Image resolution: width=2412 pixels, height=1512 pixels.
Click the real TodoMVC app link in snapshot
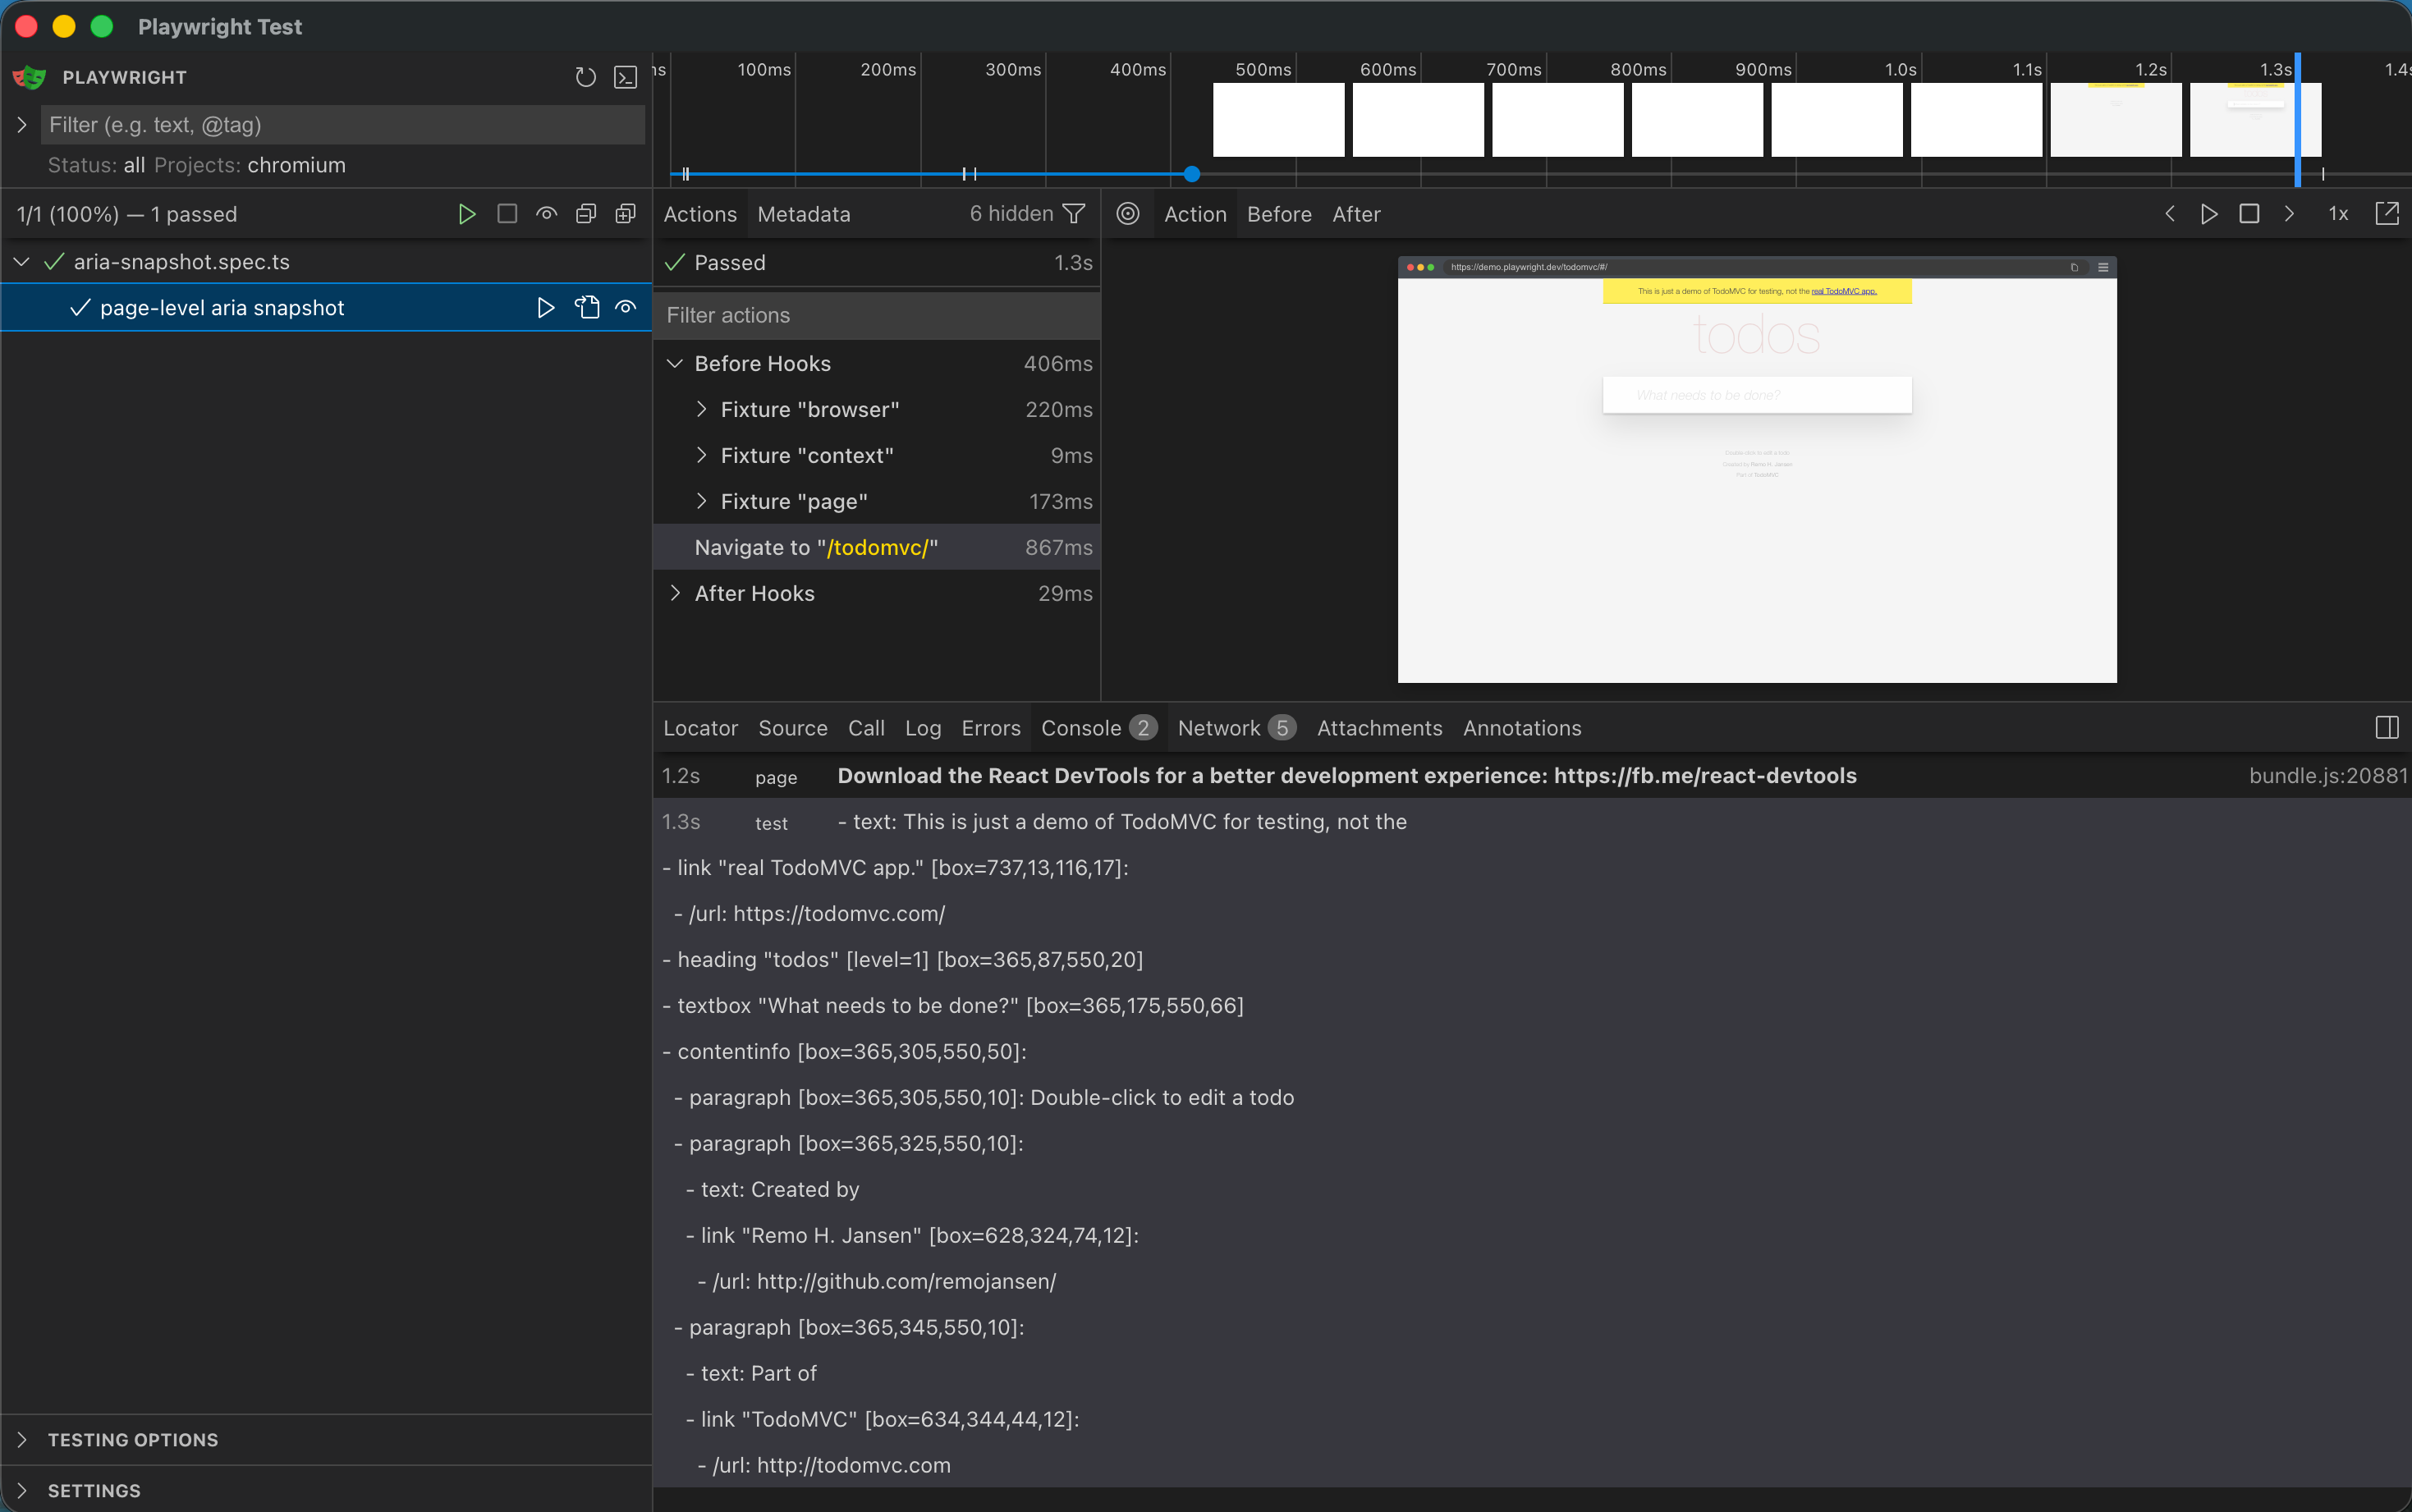click(1844, 291)
